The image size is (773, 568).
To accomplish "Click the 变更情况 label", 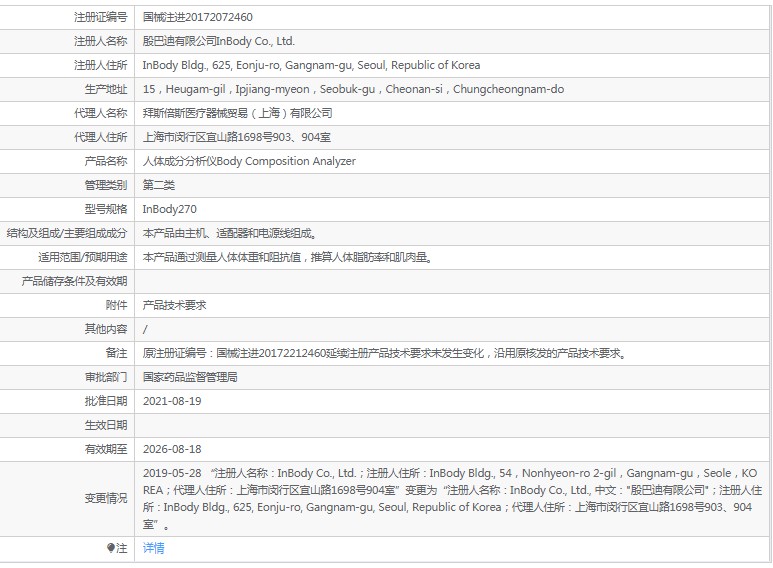I will (106, 498).
